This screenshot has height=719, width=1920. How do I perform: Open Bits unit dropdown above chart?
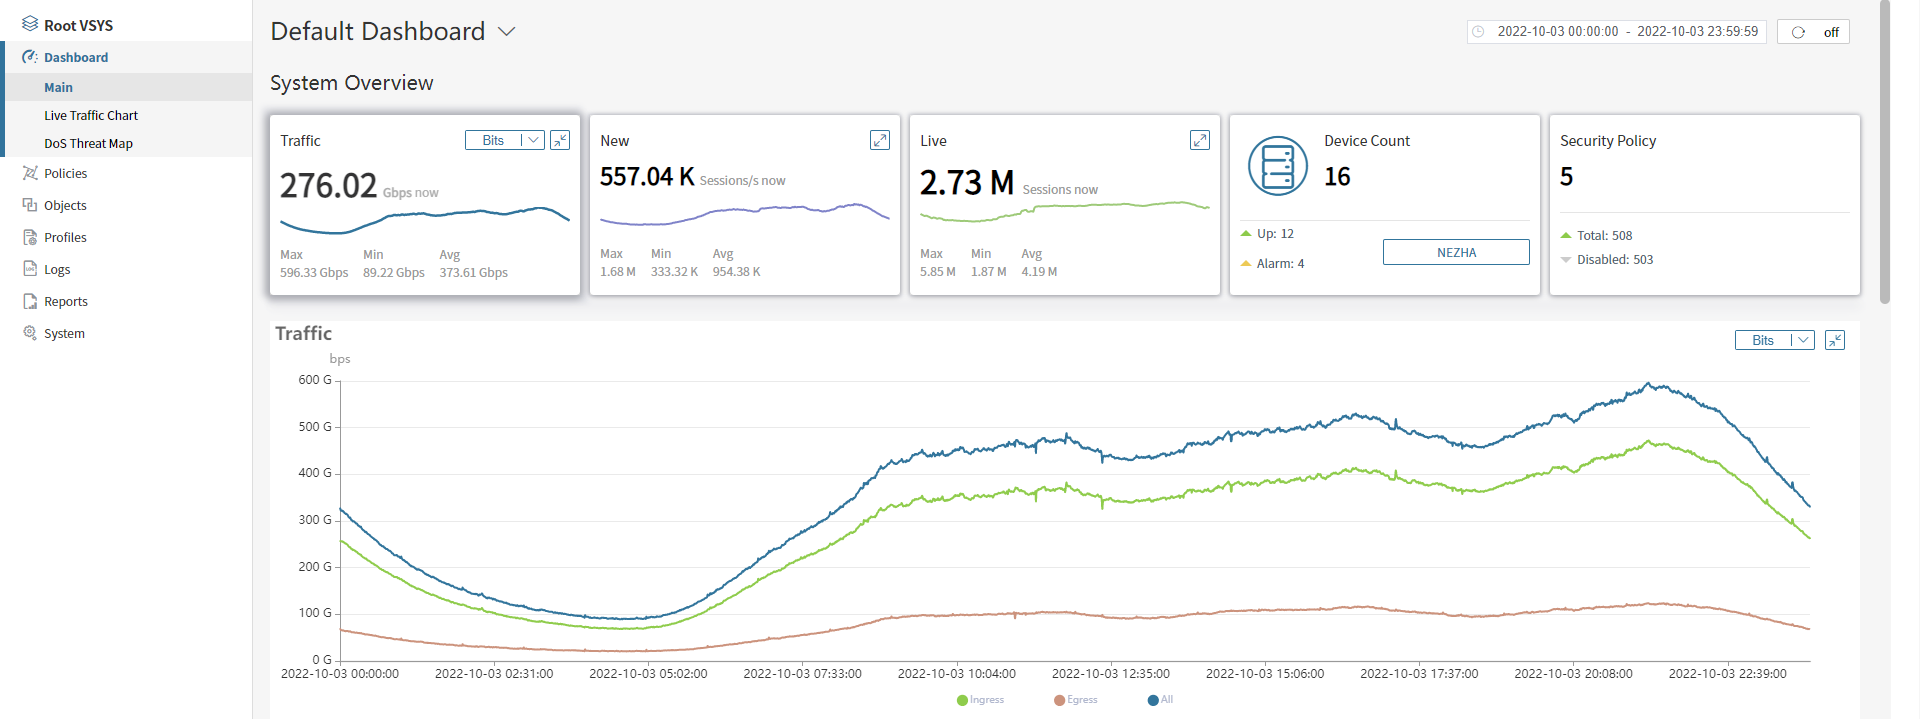click(1773, 340)
